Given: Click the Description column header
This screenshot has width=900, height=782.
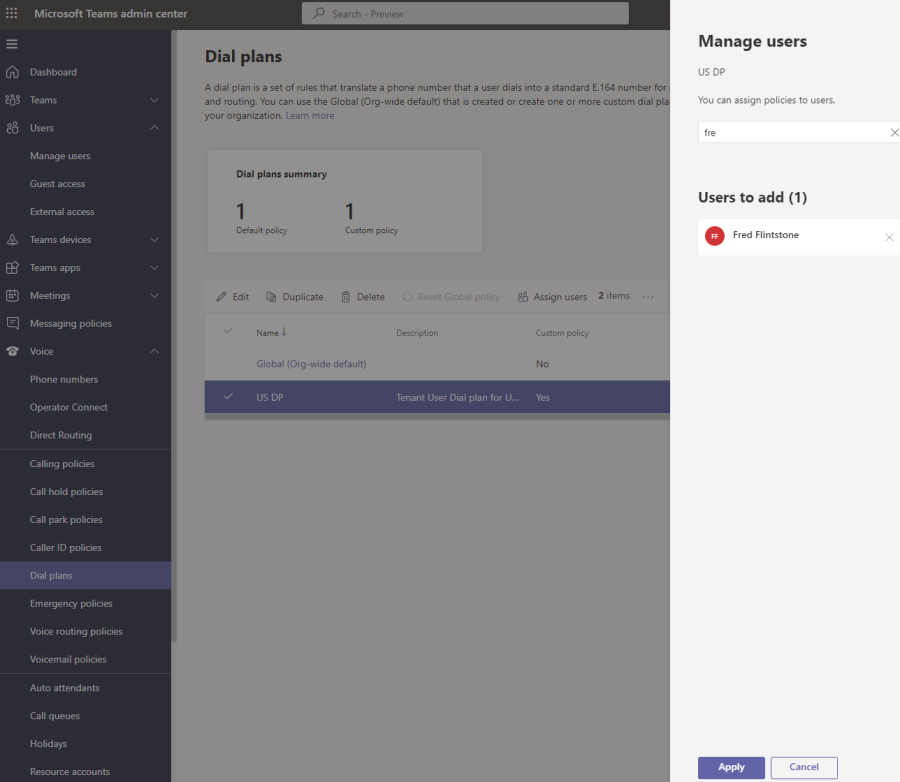Looking at the screenshot, I should (x=417, y=333).
